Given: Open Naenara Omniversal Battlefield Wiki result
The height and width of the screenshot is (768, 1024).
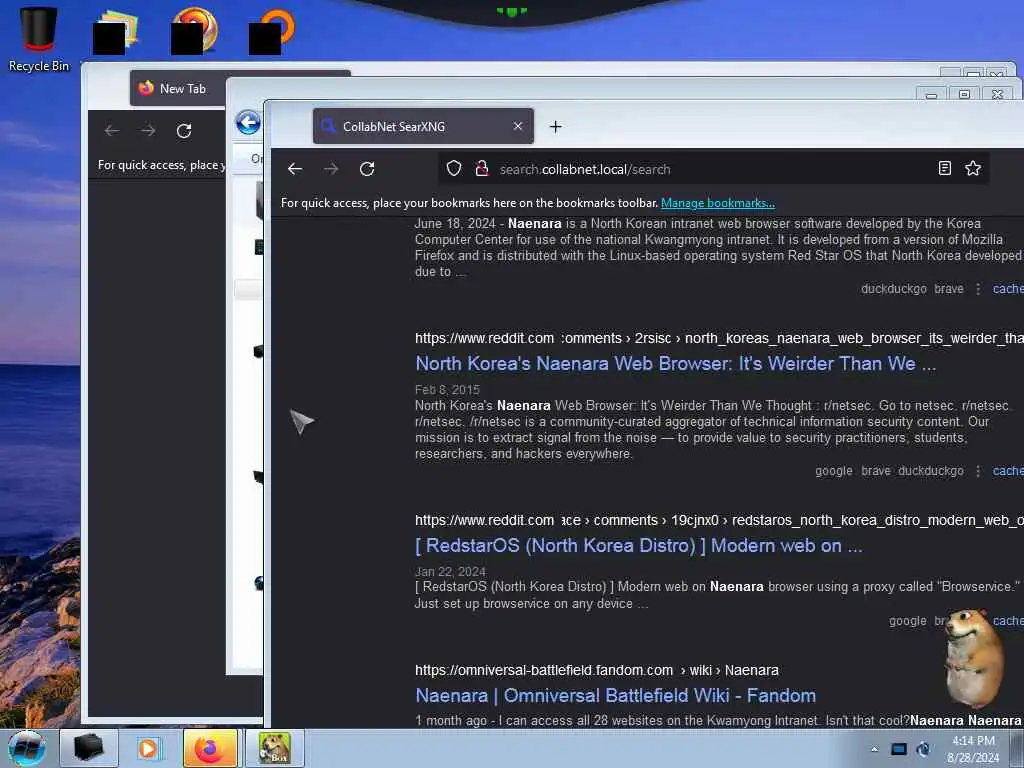Looking at the screenshot, I should coord(615,696).
